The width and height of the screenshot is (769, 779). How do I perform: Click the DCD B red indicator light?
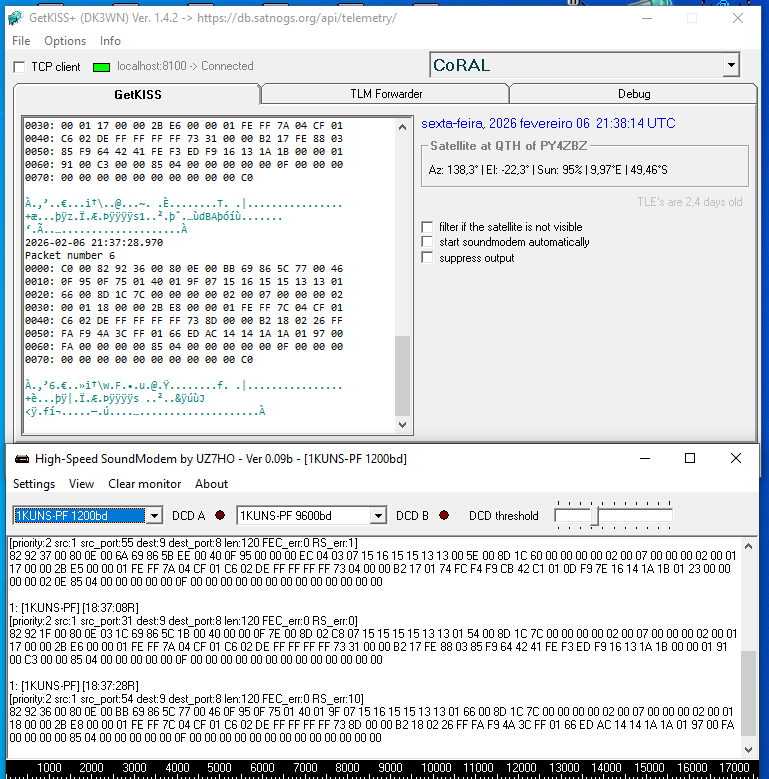coord(443,516)
